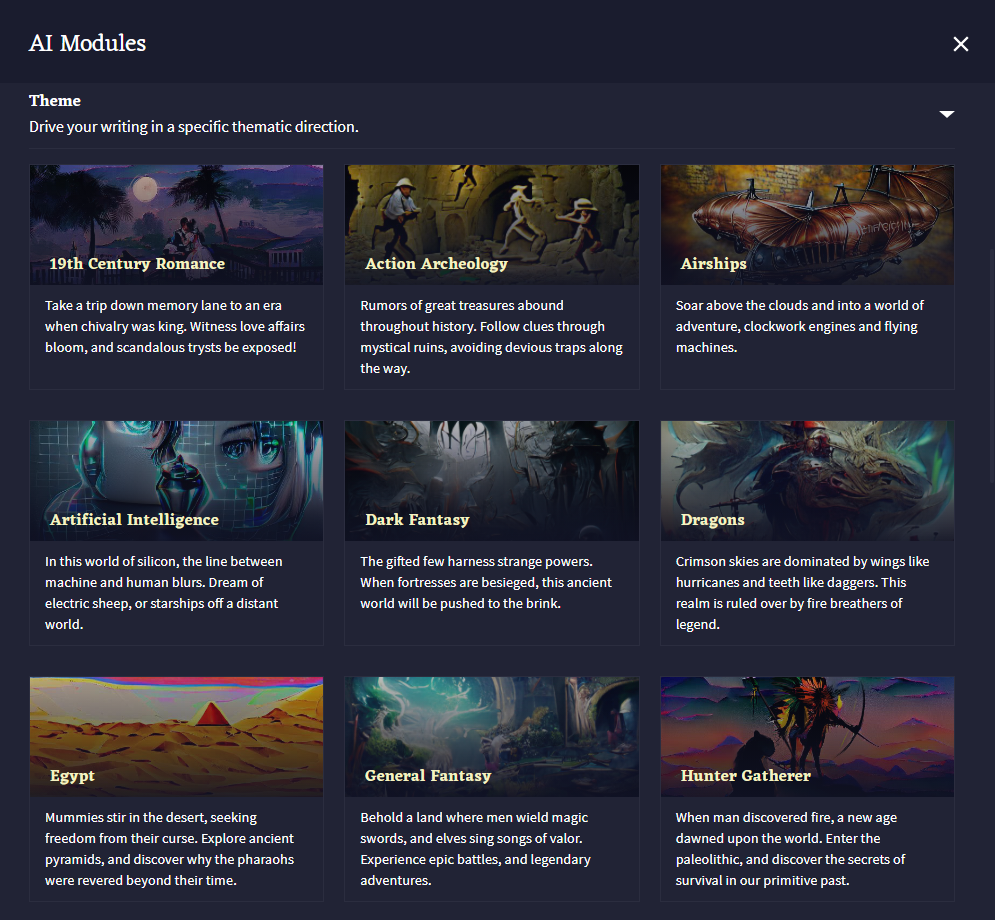Click the Hunter Gatherer description text
The height and width of the screenshot is (920, 995).
[790, 849]
